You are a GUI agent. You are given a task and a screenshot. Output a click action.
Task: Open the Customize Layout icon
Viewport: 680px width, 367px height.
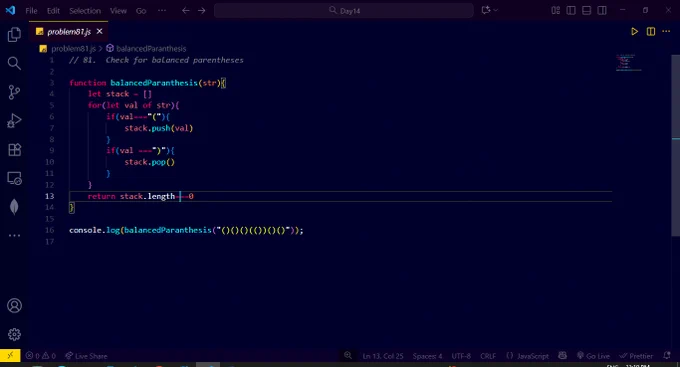pos(556,10)
